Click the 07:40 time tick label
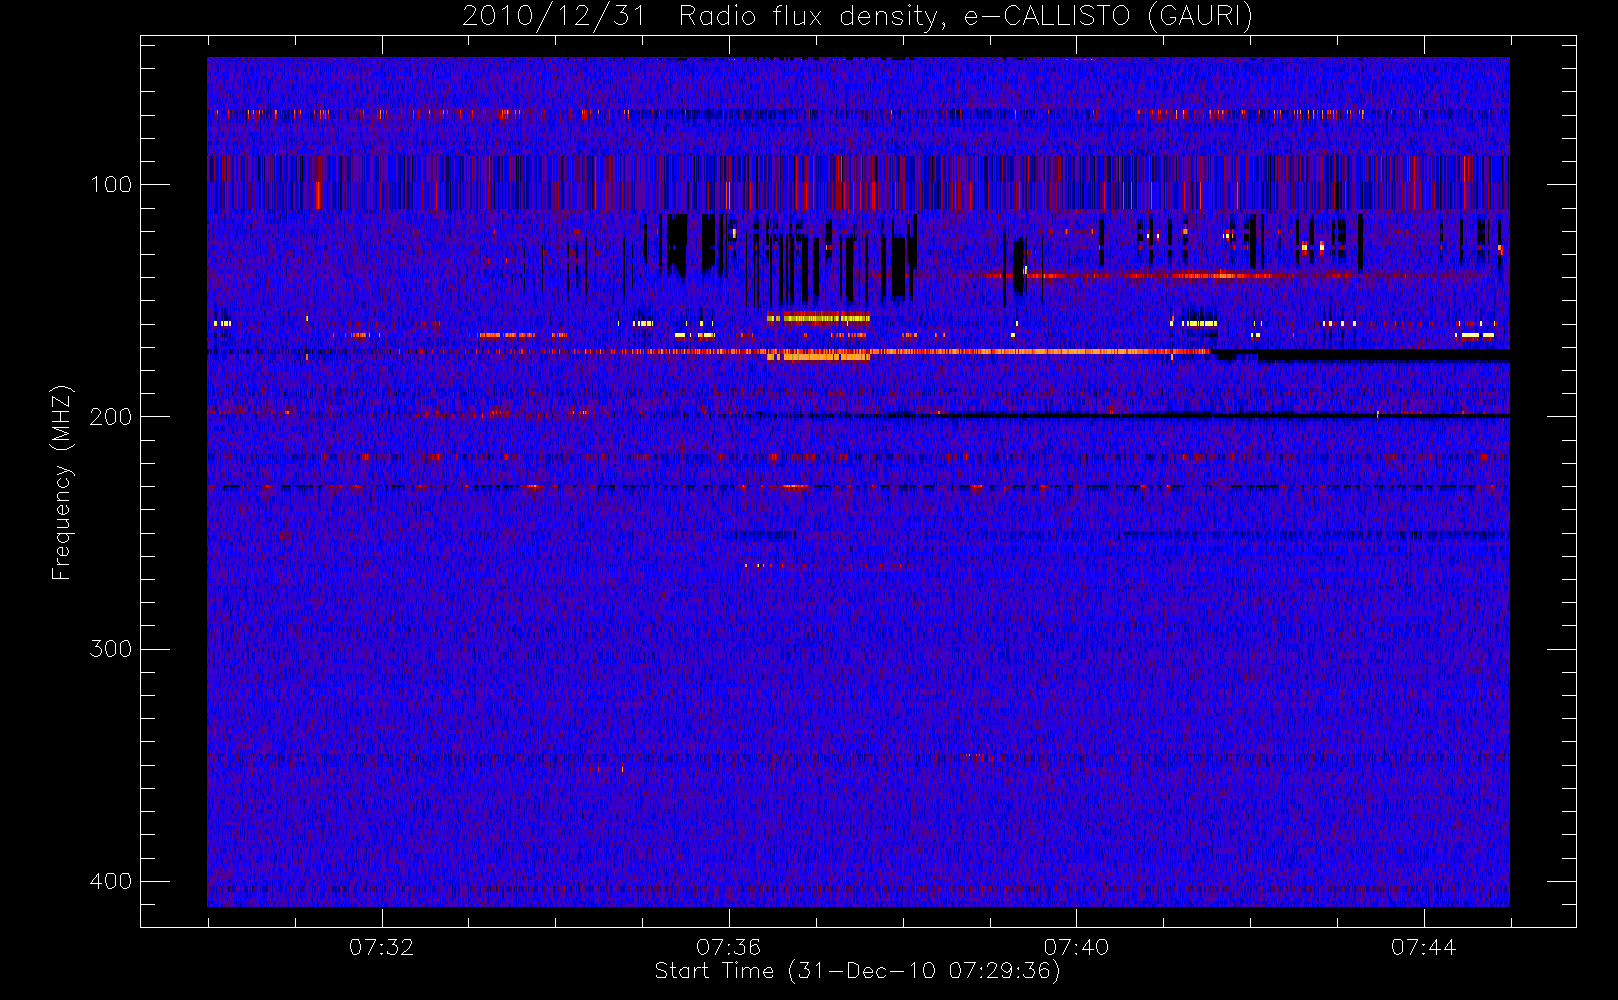This screenshot has height=1000, width=1618. (1076, 947)
